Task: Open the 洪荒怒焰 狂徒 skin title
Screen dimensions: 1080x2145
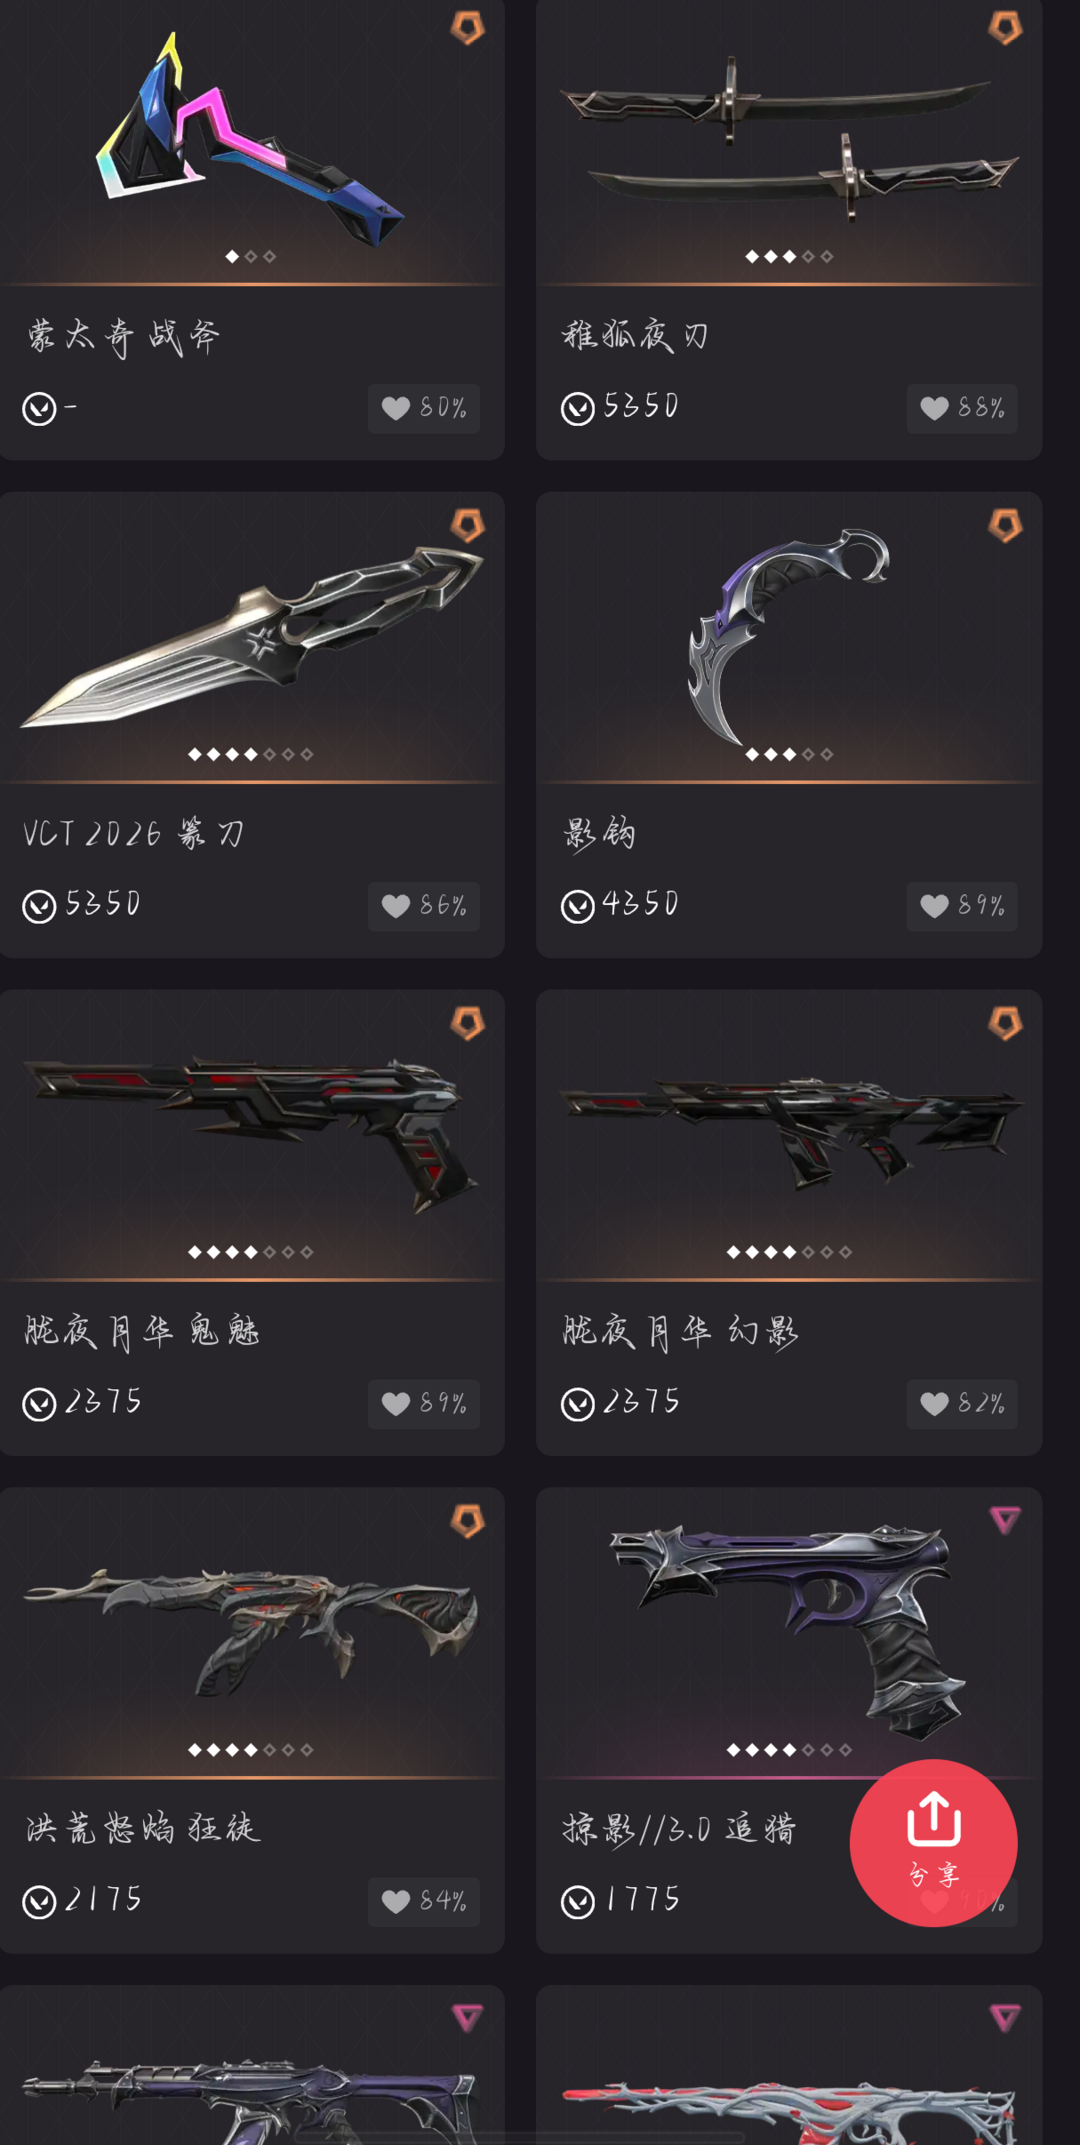Action: tap(143, 1828)
